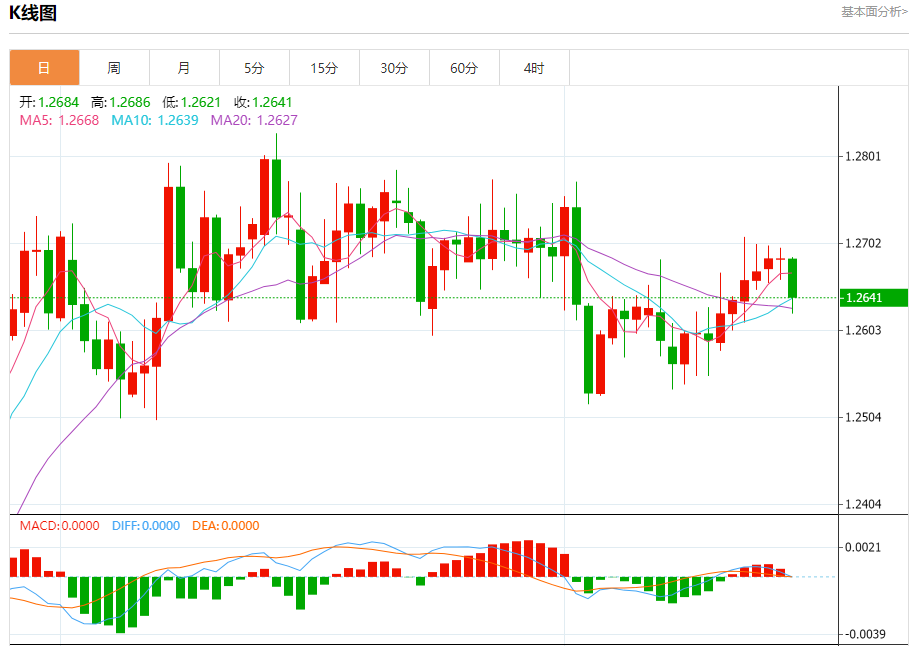Click the green 1.2641 current price tag
Viewport: 916px width, 646px height.
(x=874, y=298)
